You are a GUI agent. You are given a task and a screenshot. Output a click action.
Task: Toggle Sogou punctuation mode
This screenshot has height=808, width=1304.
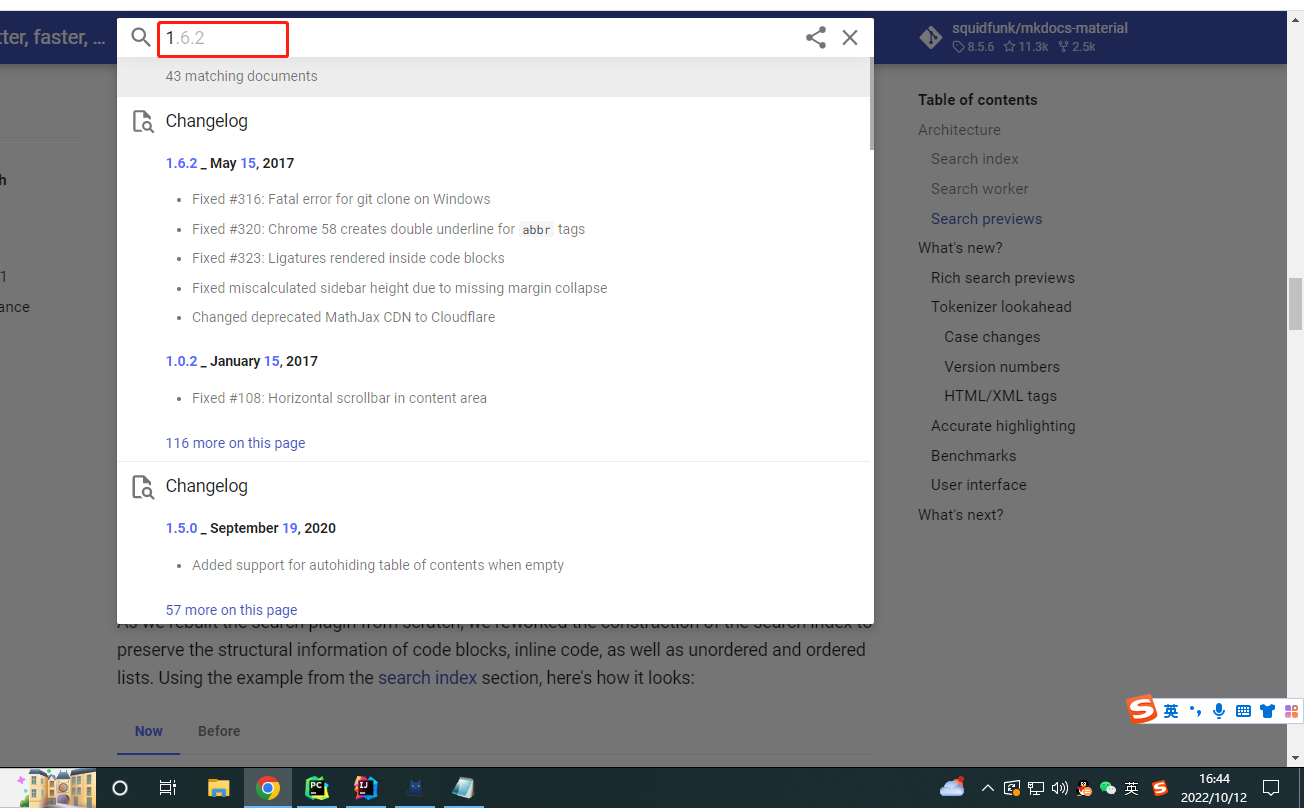tap(1195, 711)
